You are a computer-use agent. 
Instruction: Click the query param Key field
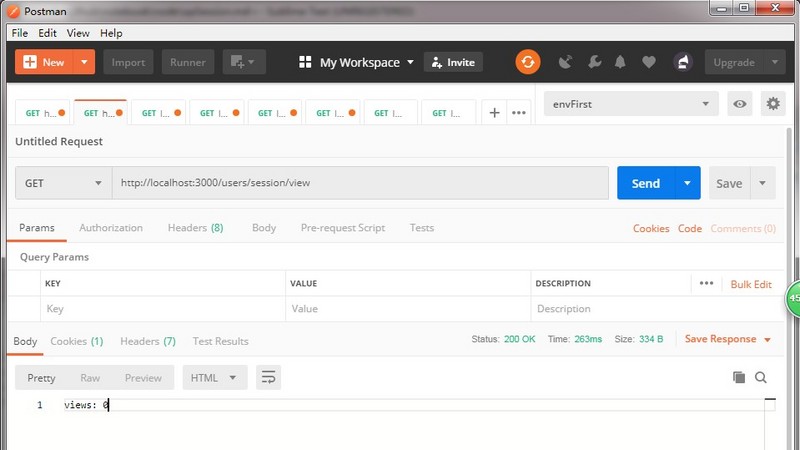[x=163, y=309]
